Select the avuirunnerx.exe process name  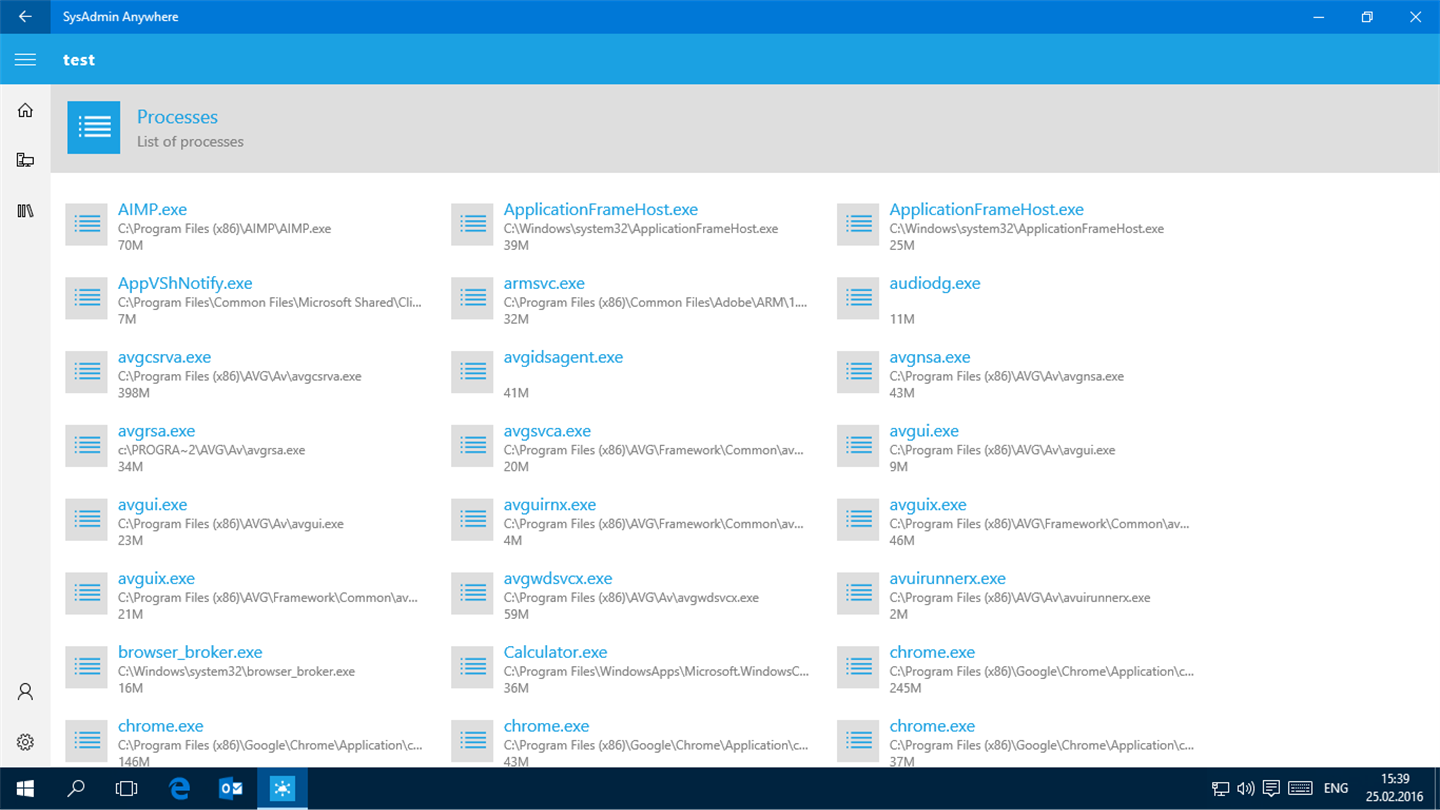(947, 579)
